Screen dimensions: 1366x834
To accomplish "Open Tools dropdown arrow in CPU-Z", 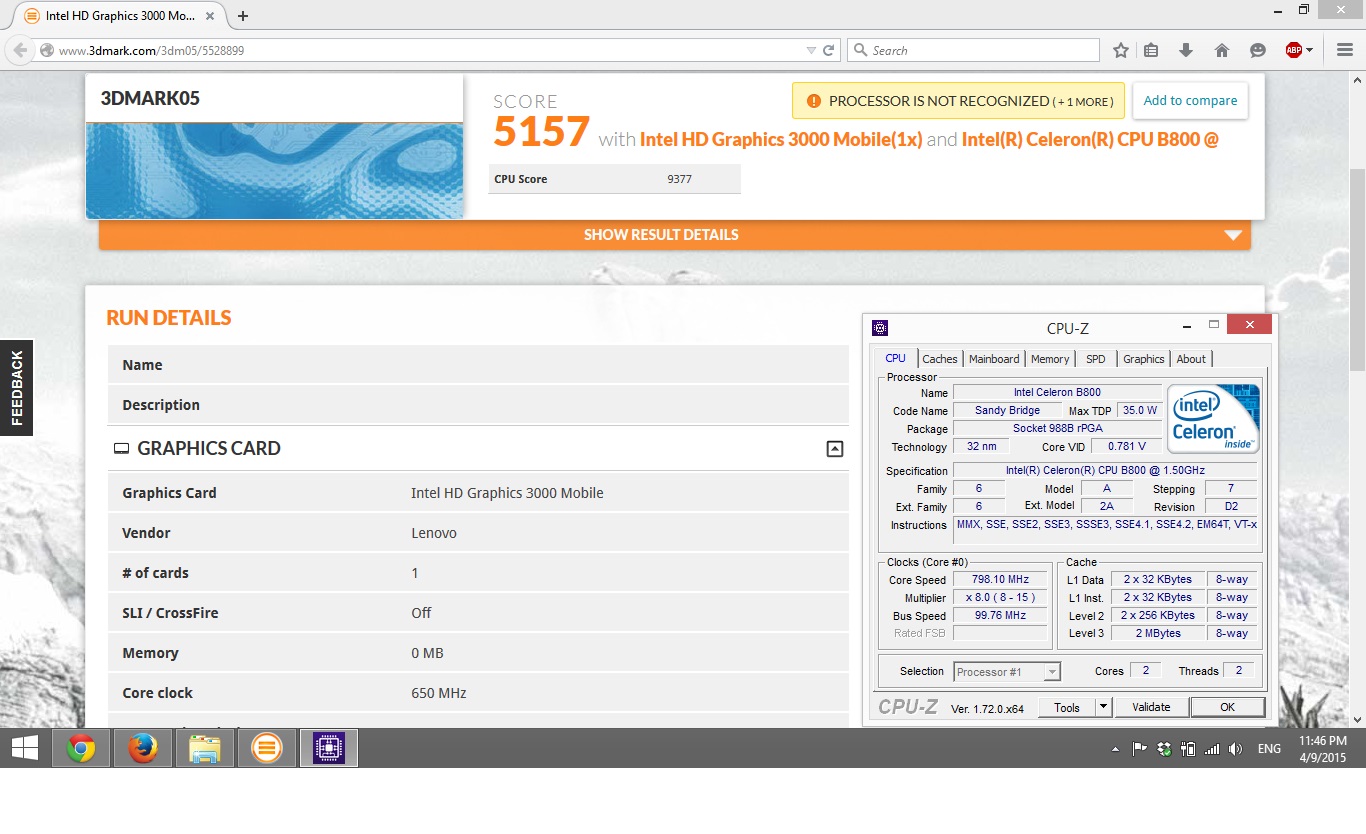I will [x=1103, y=707].
